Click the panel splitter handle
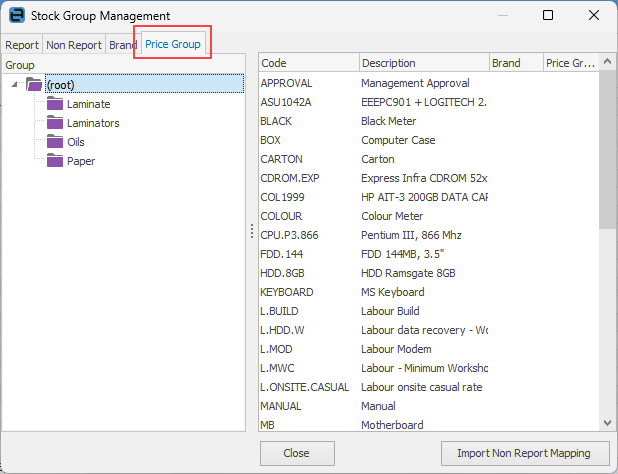Image resolution: width=618 pixels, height=474 pixels. (251, 231)
